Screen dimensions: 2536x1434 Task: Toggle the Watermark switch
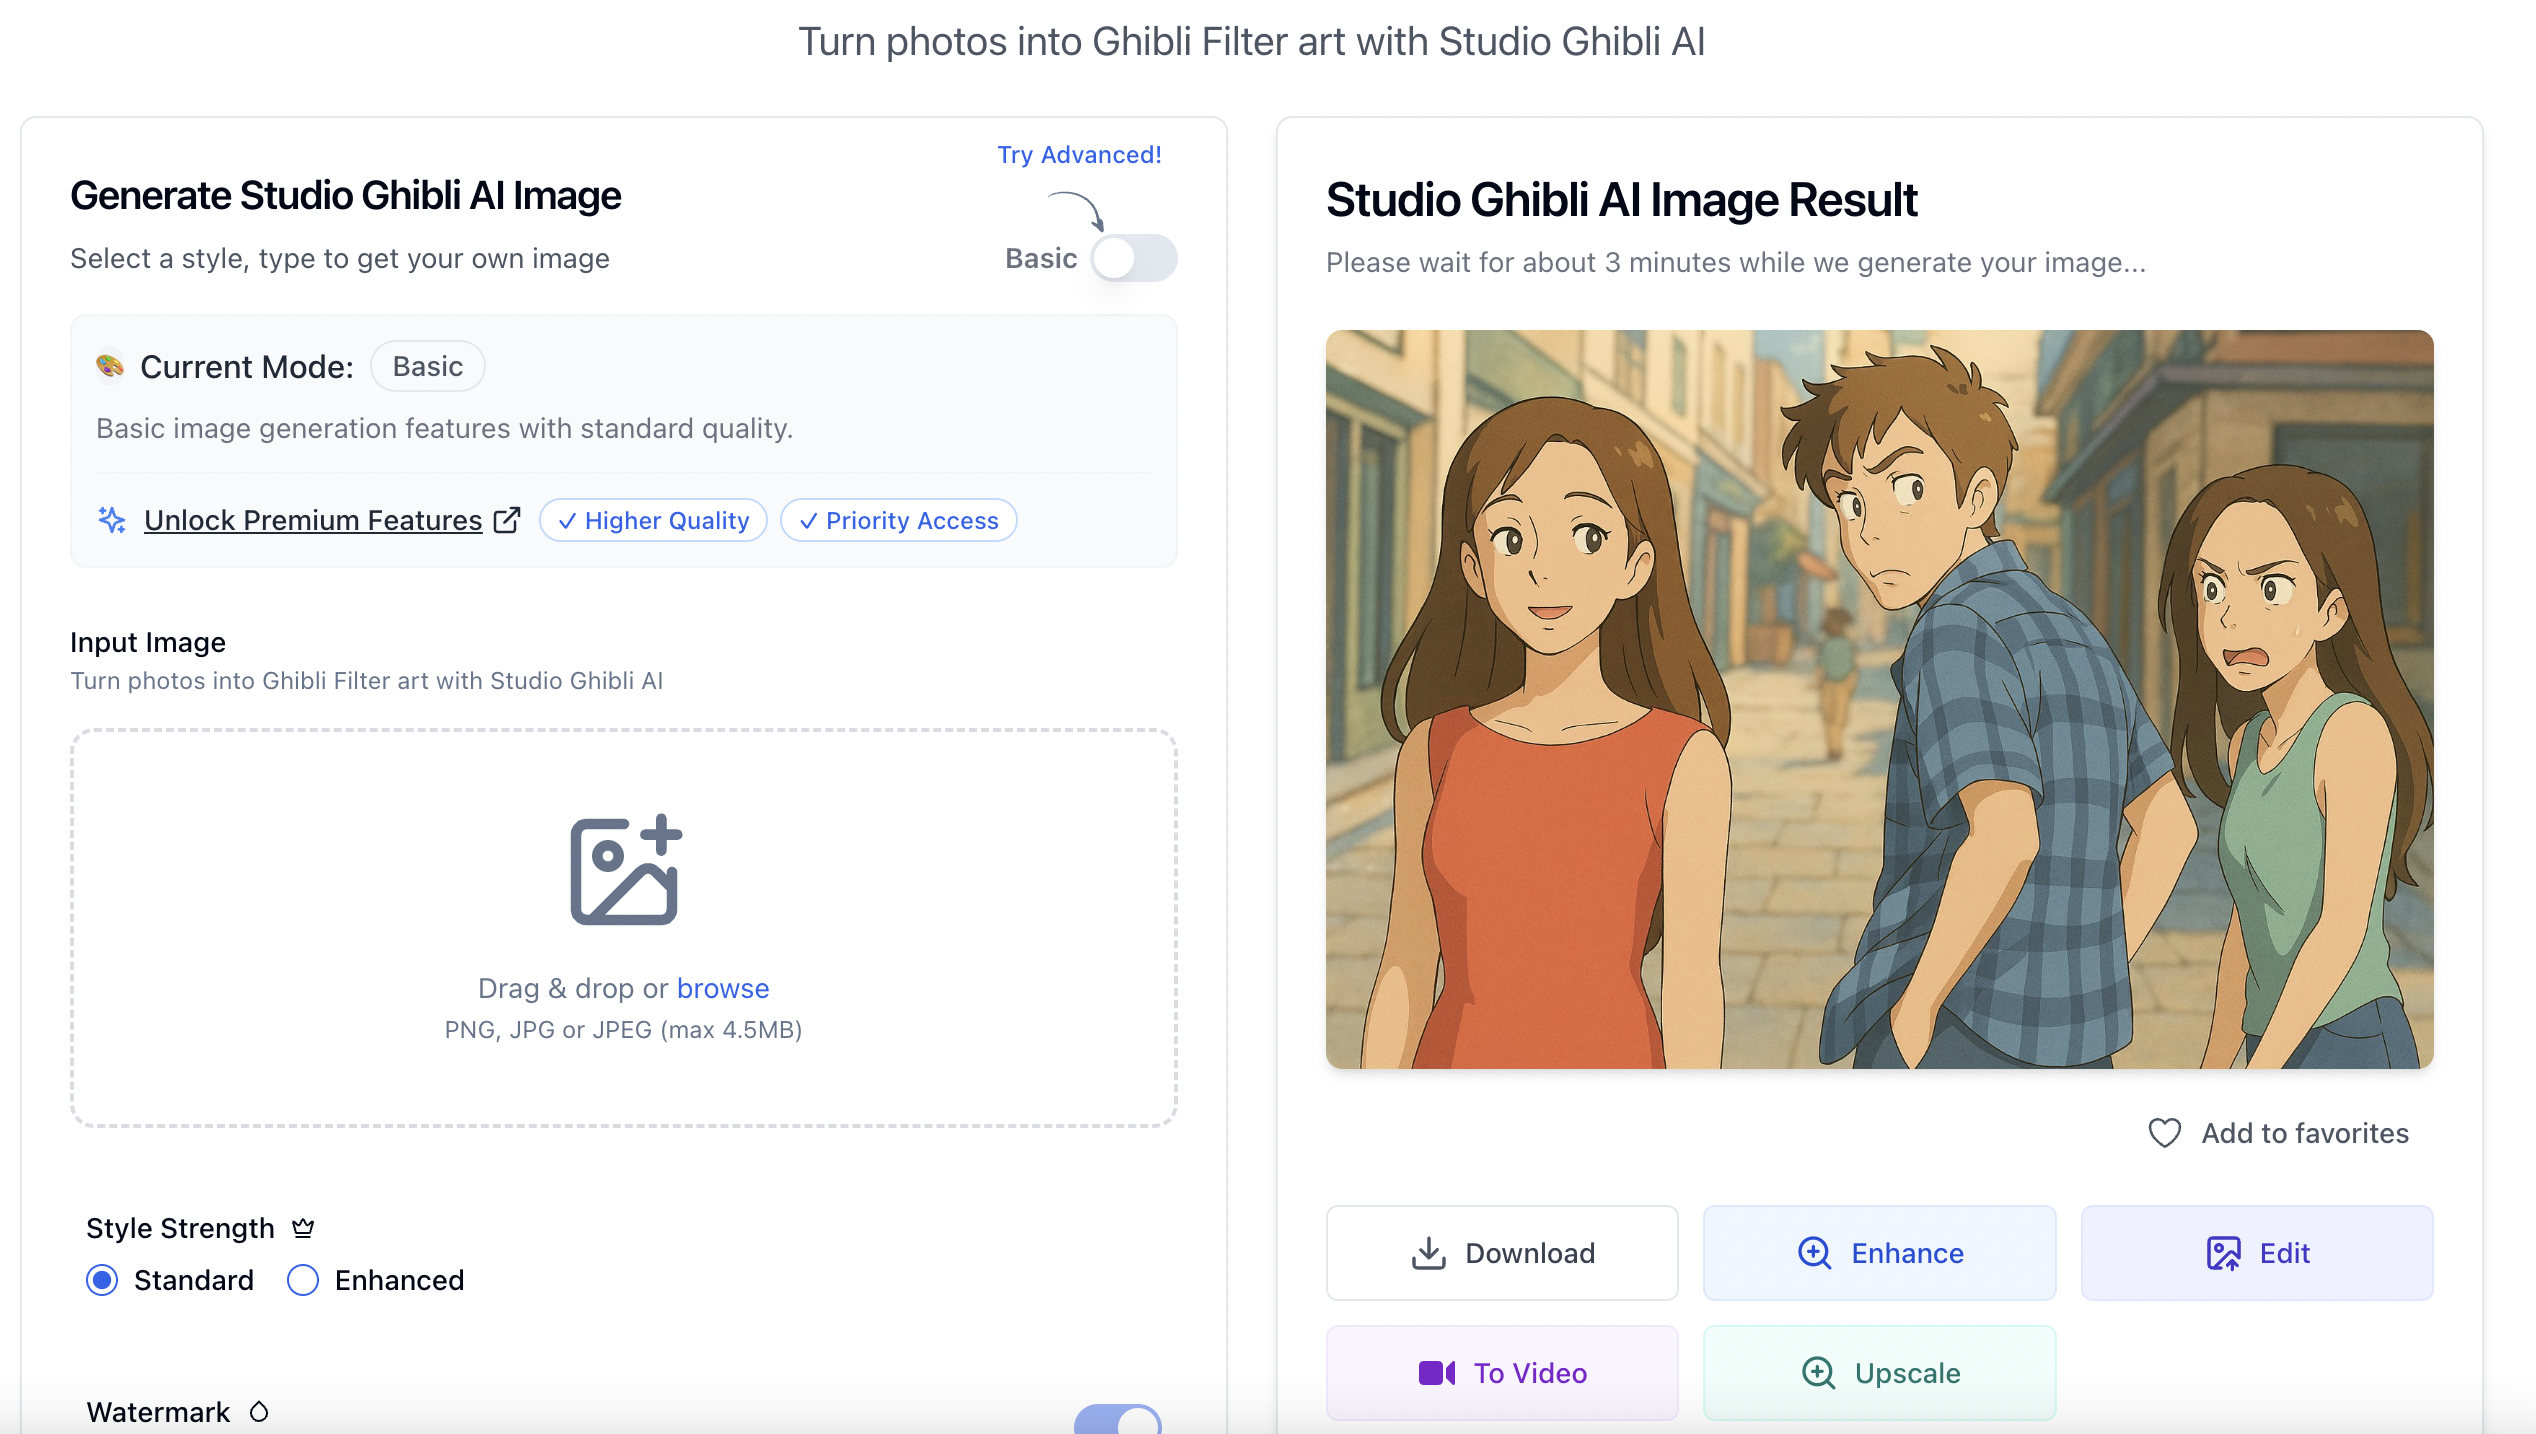pyautogui.click(x=1117, y=1420)
